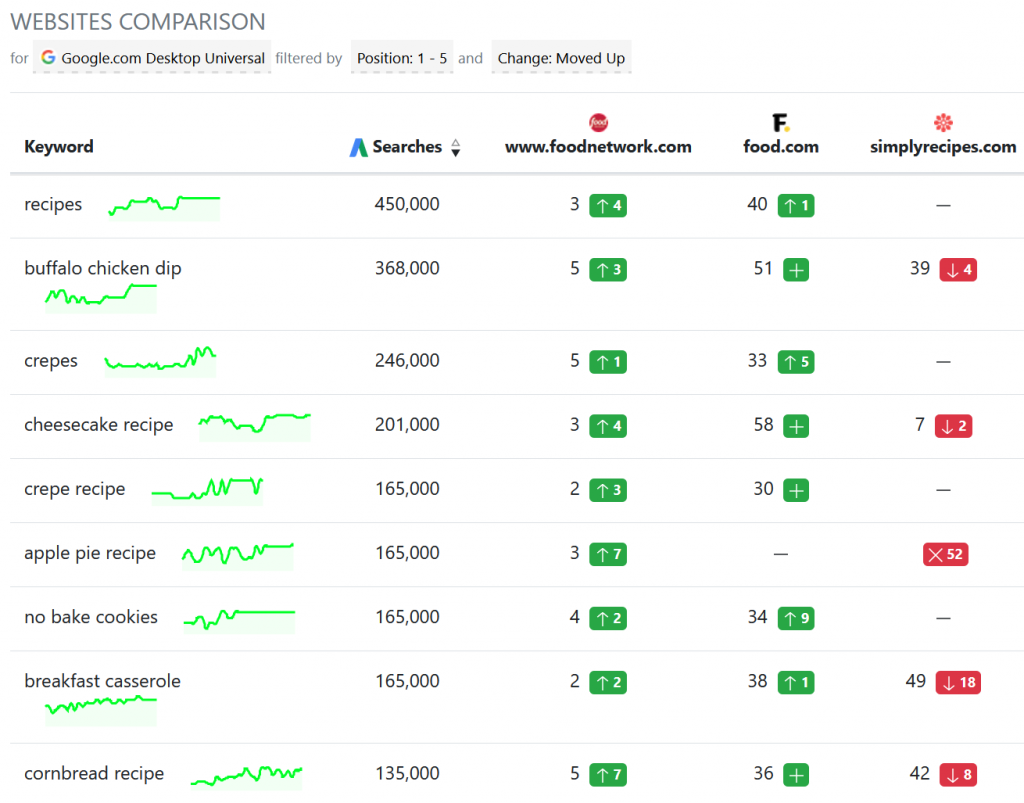Screen dimensions: 1024x803
Task: Click foodnetwork up 2 badge for breakfast casserole
Action: click(608, 683)
